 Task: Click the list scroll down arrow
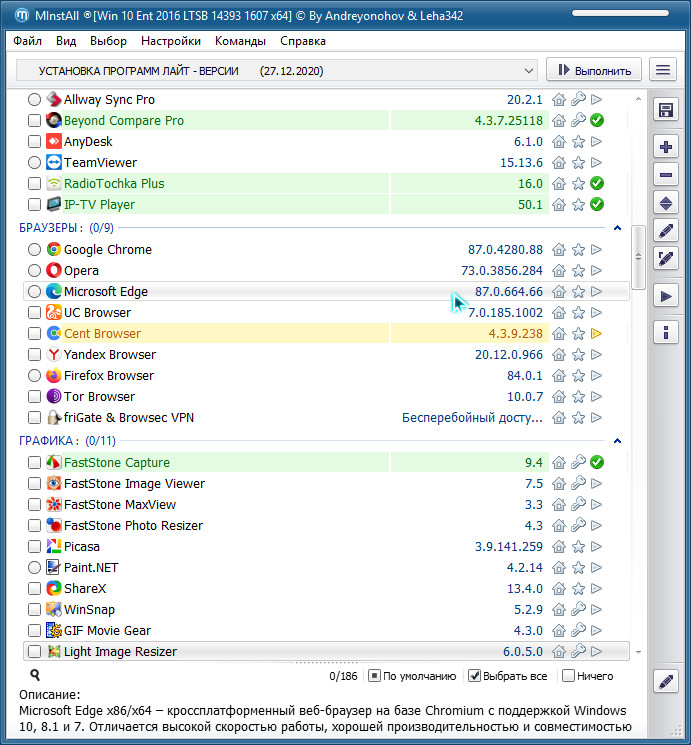pyautogui.click(x=638, y=652)
